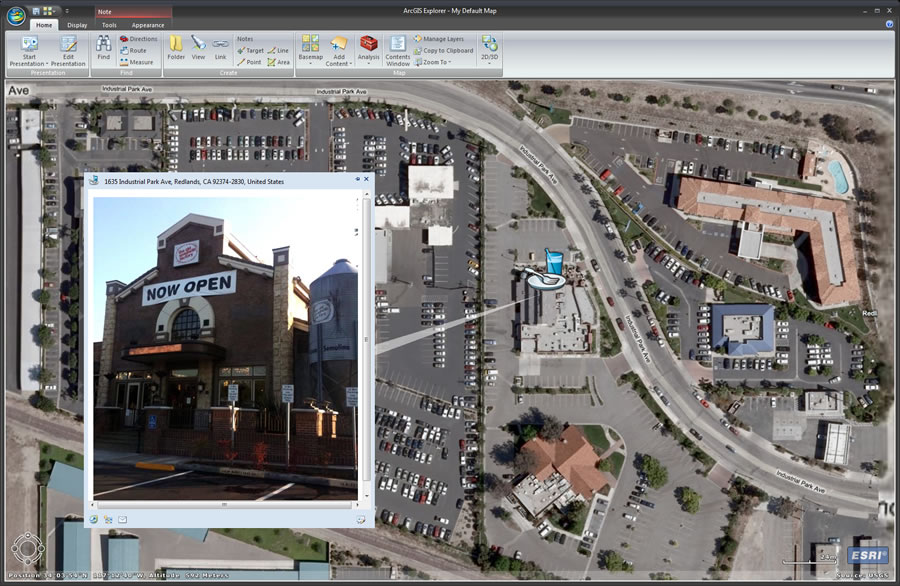Viewport: 900px width, 586px height.
Task: Expand the quick access toolbar customize arrow
Action: coord(67,11)
